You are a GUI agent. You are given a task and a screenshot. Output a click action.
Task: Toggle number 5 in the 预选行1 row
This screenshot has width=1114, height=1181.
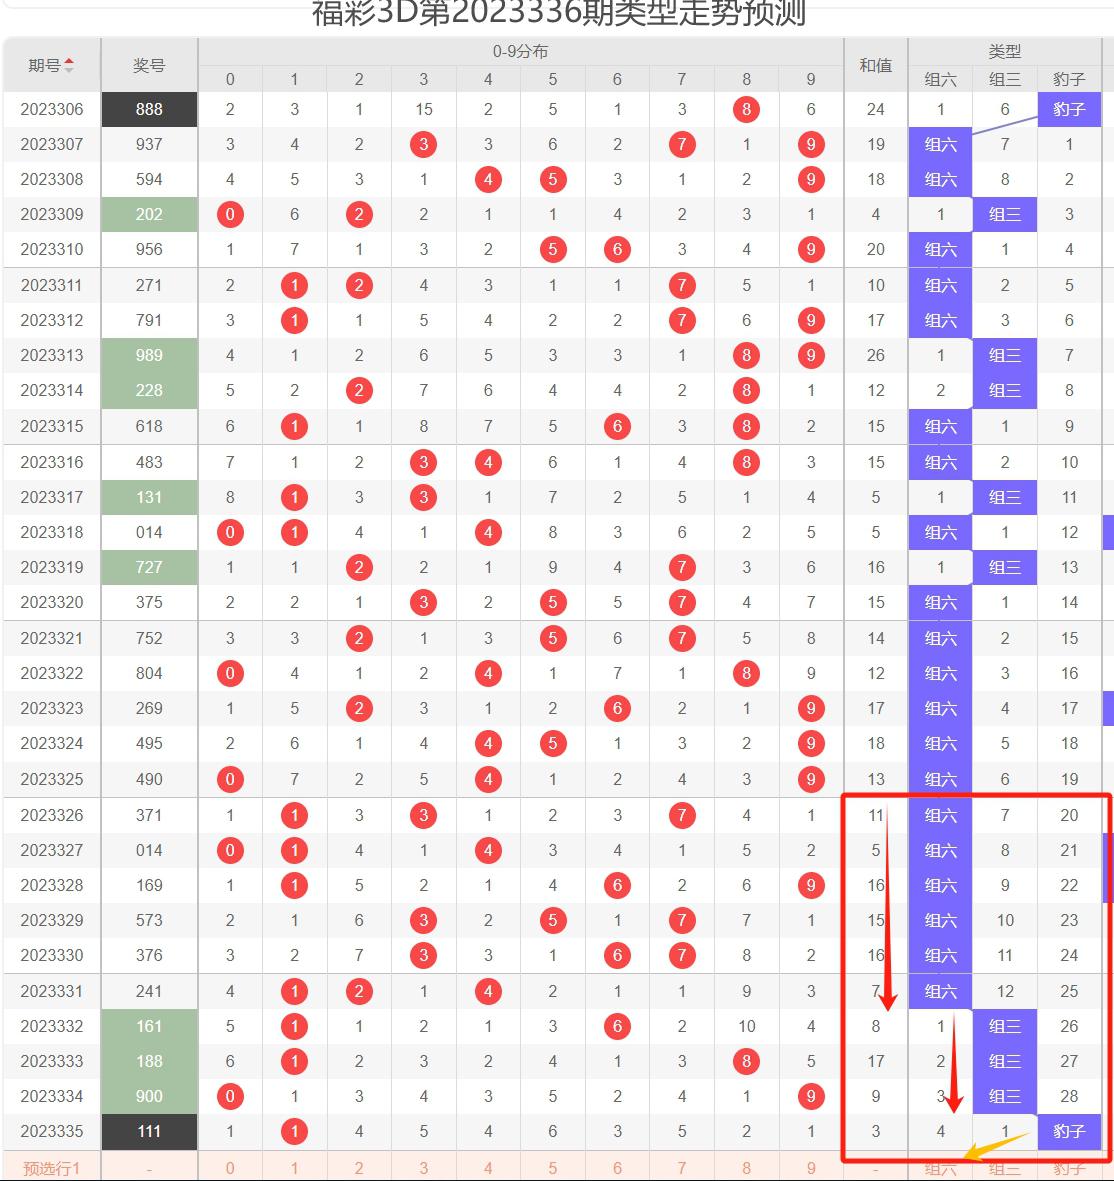coord(552,1167)
